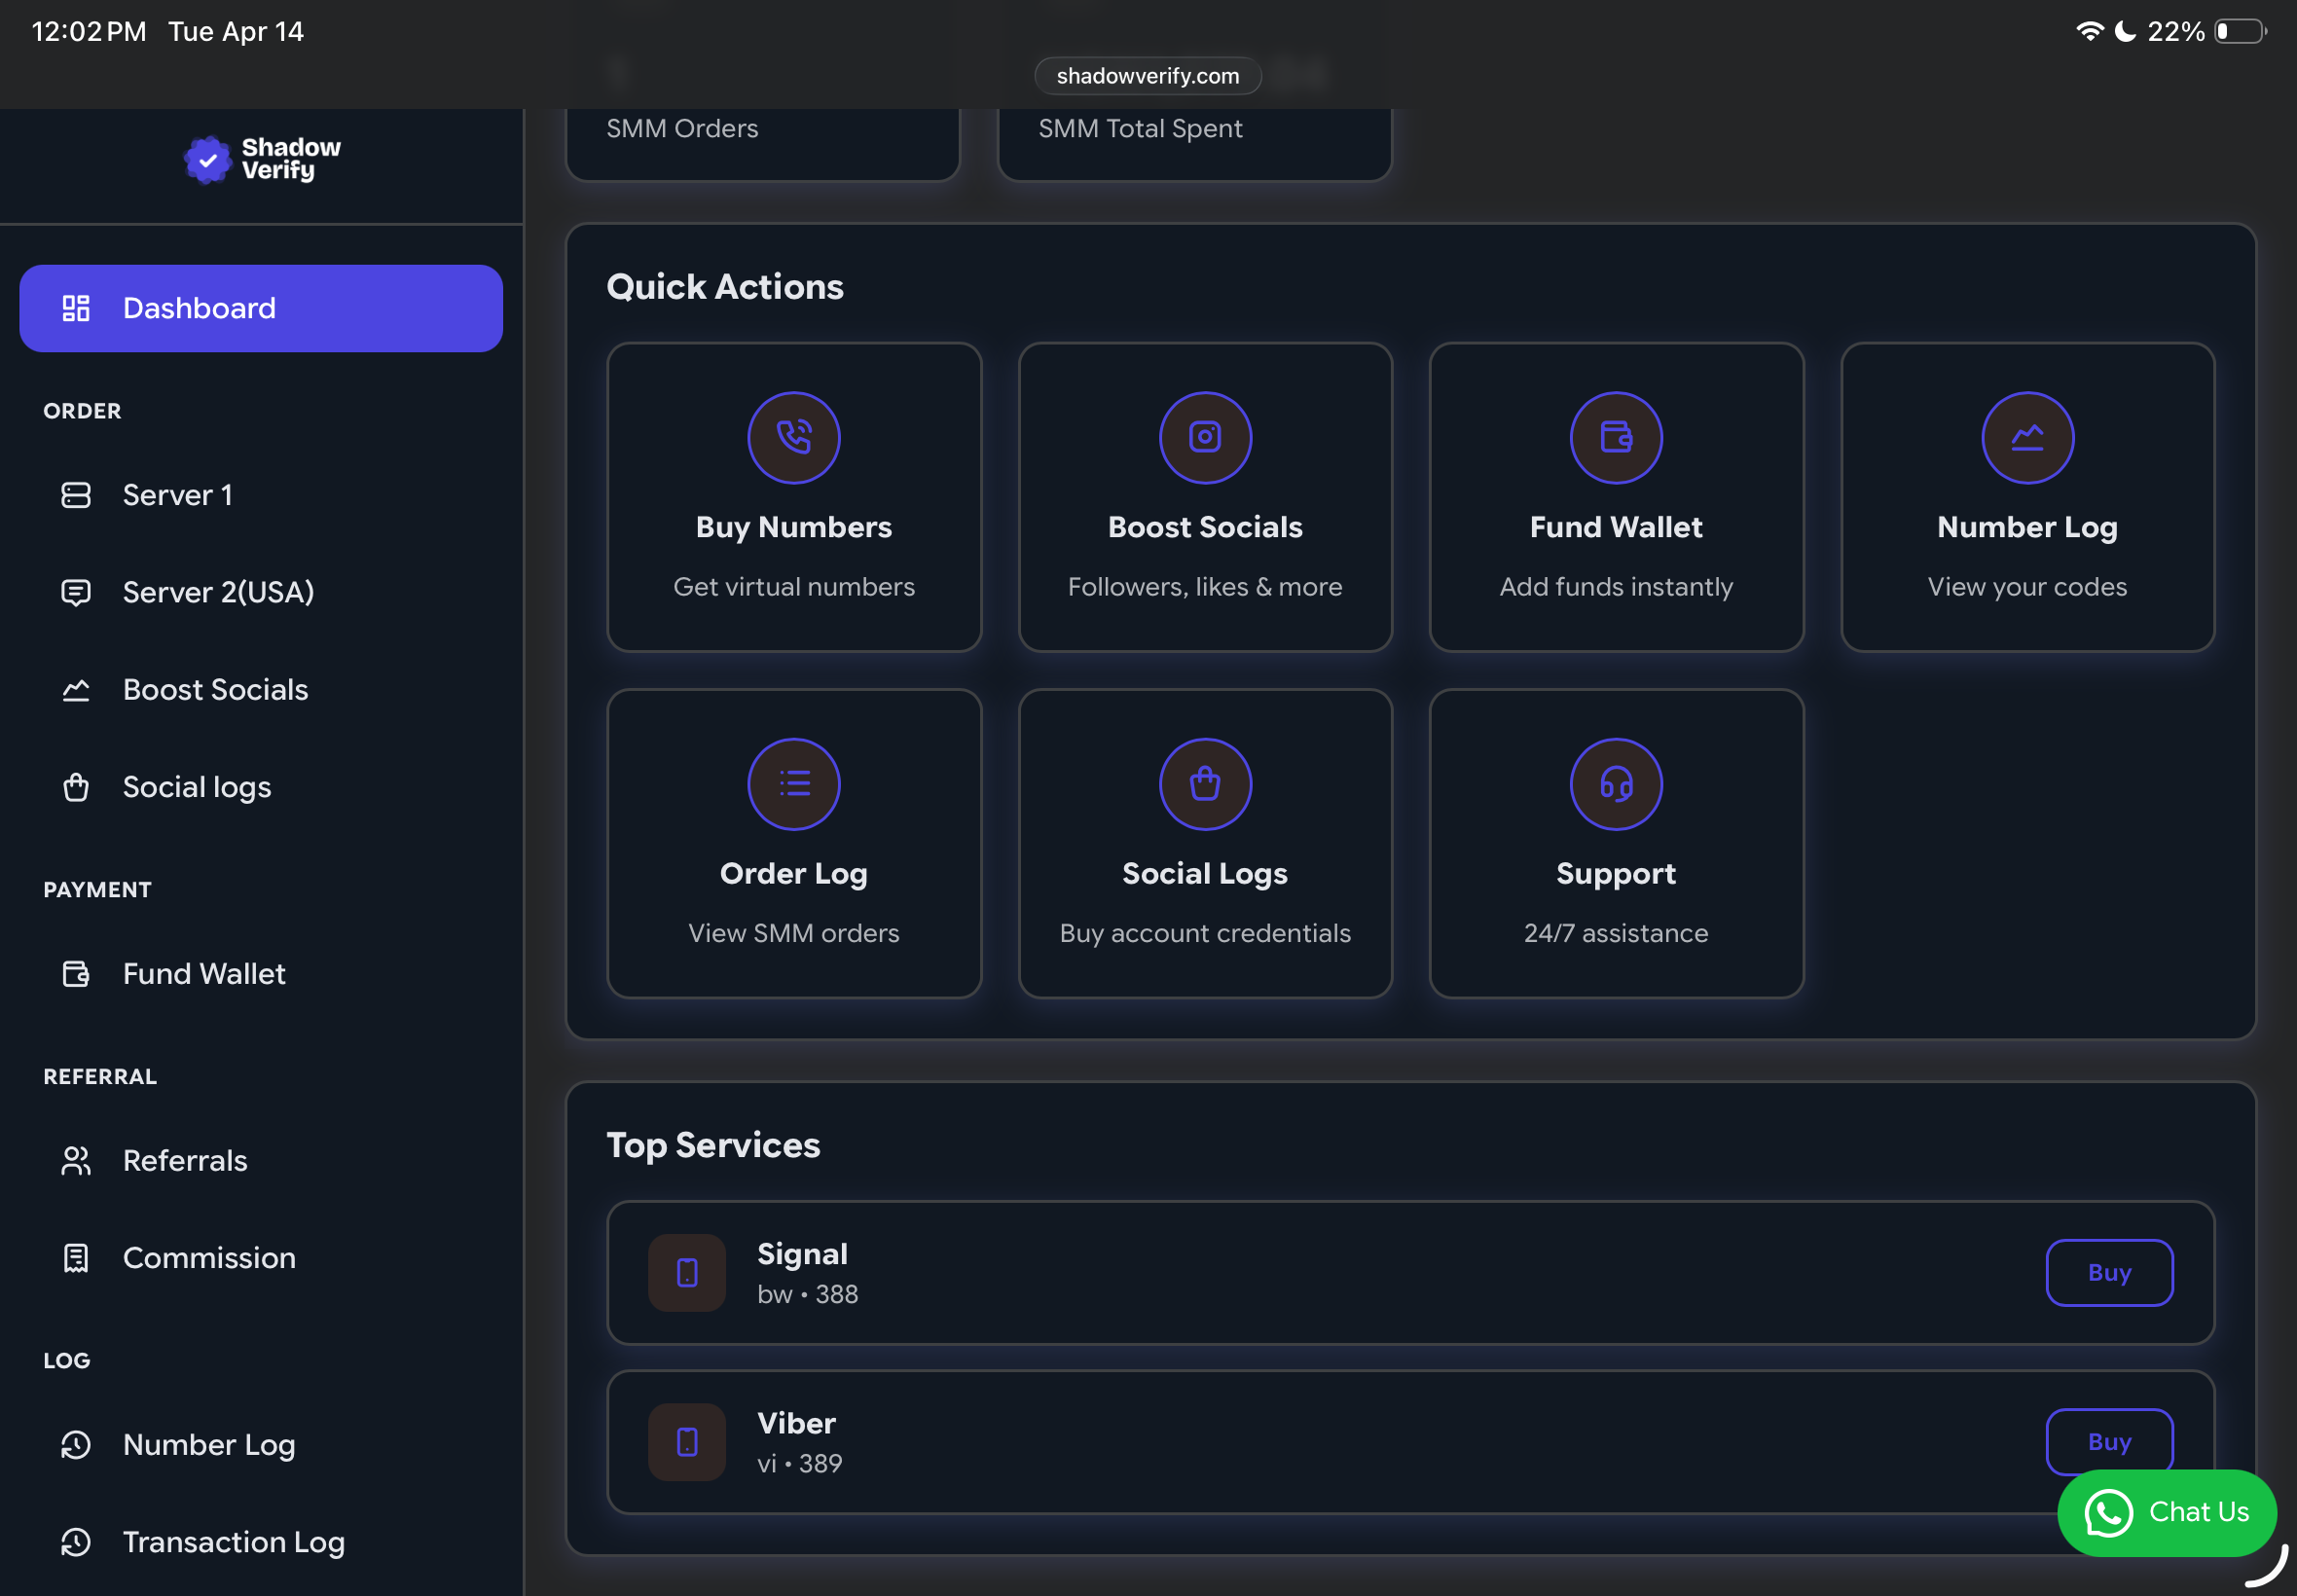The height and width of the screenshot is (1596, 2297).
Task: Go to Referrals in sidebar
Action: click(184, 1160)
